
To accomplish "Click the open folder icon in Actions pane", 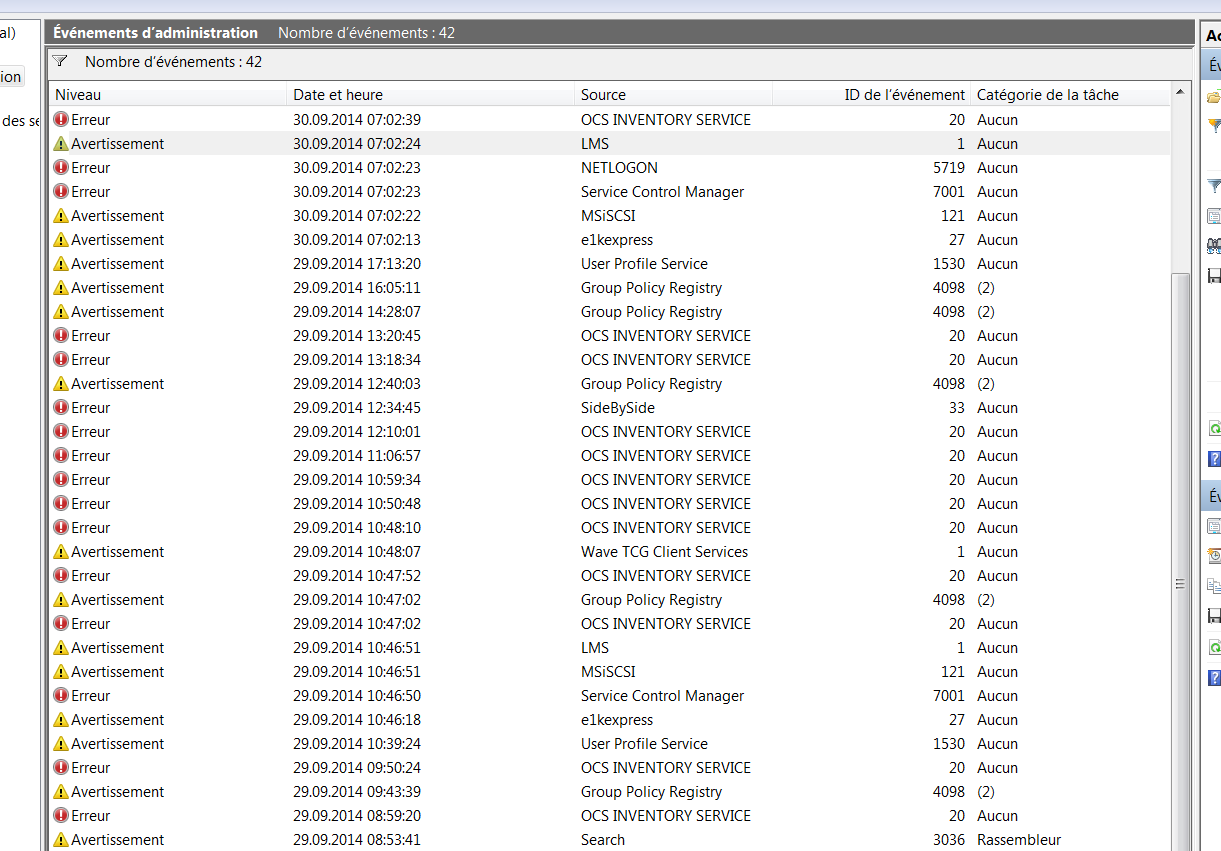I will pyautogui.click(x=1214, y=97).
